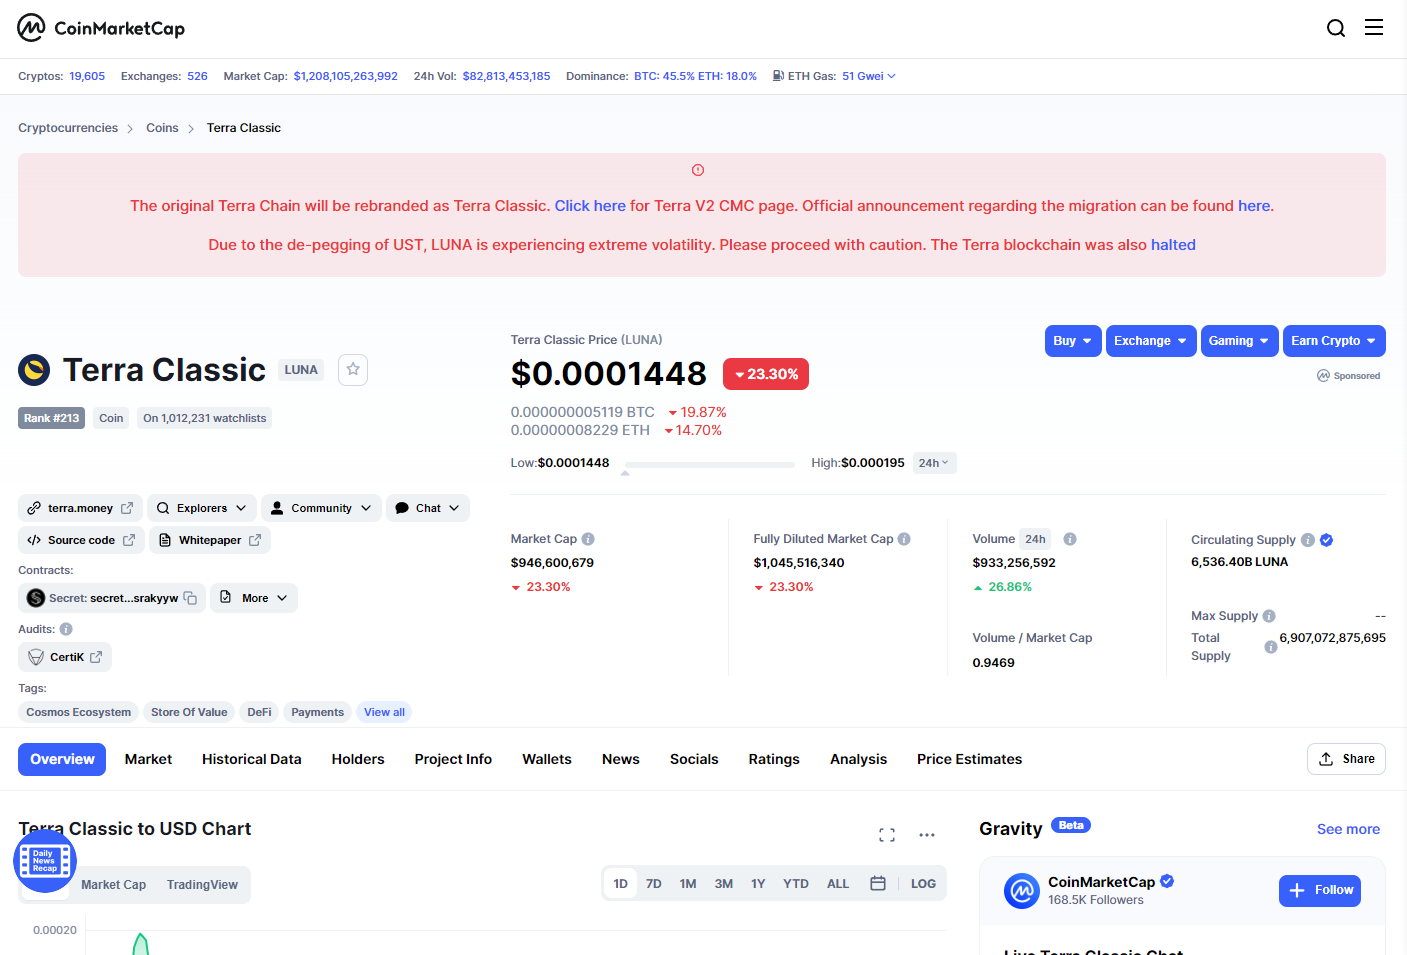Click Volume info icon
The image size is (1407, 955).
coord(1070,539)
